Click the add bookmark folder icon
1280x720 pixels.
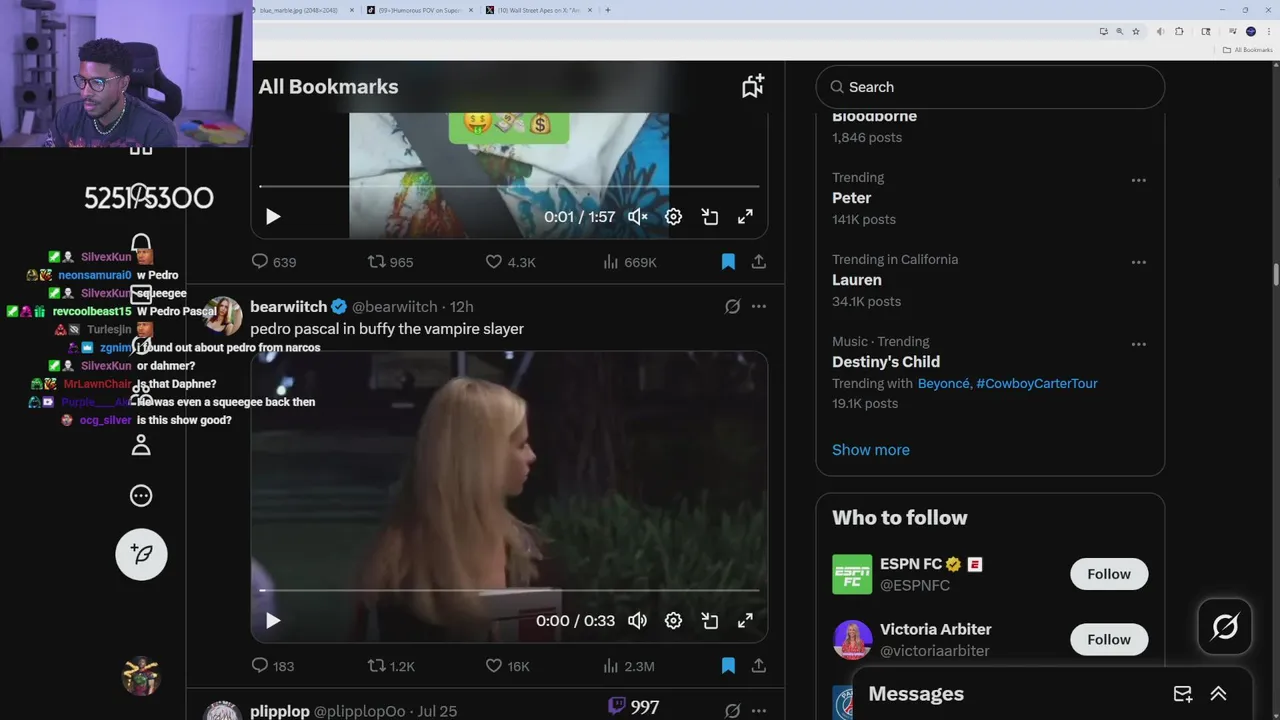tap(753, 86)
